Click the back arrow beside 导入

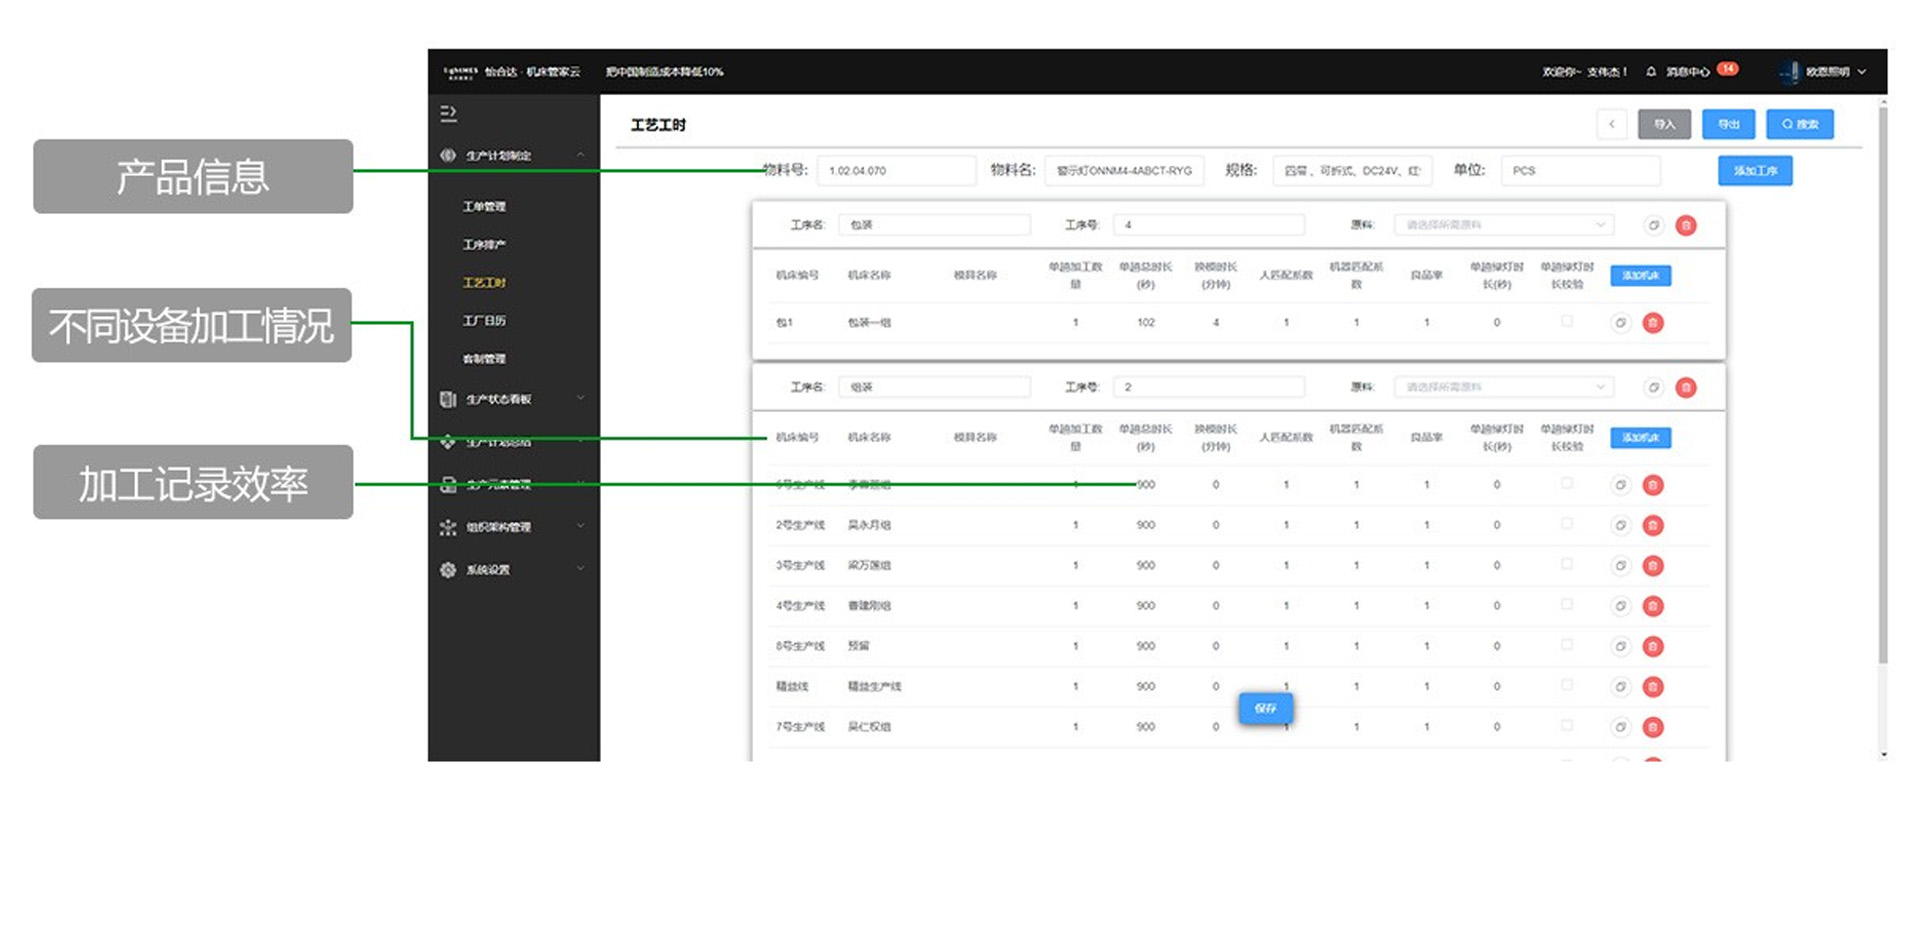(1611, 124)
